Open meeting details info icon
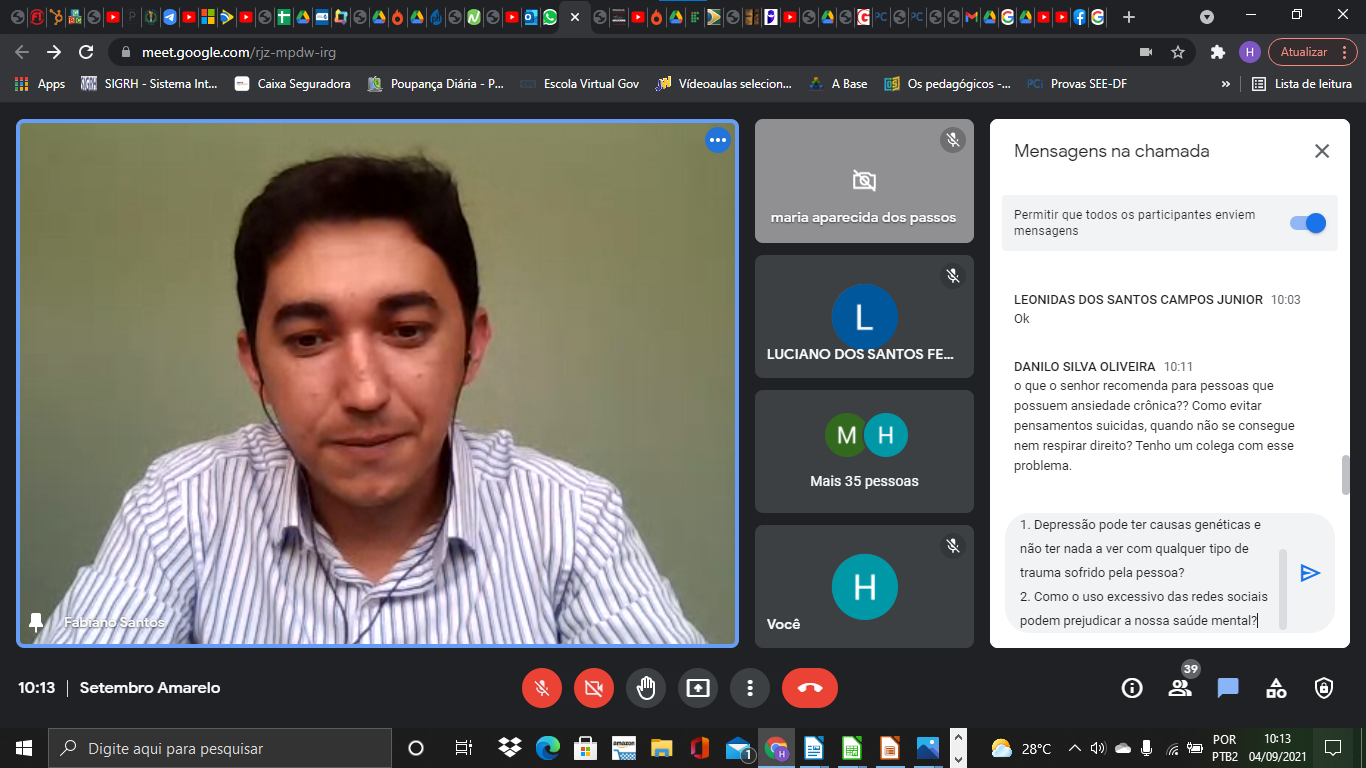This screenshot has width=1366, height=768. click(1132, 688)
